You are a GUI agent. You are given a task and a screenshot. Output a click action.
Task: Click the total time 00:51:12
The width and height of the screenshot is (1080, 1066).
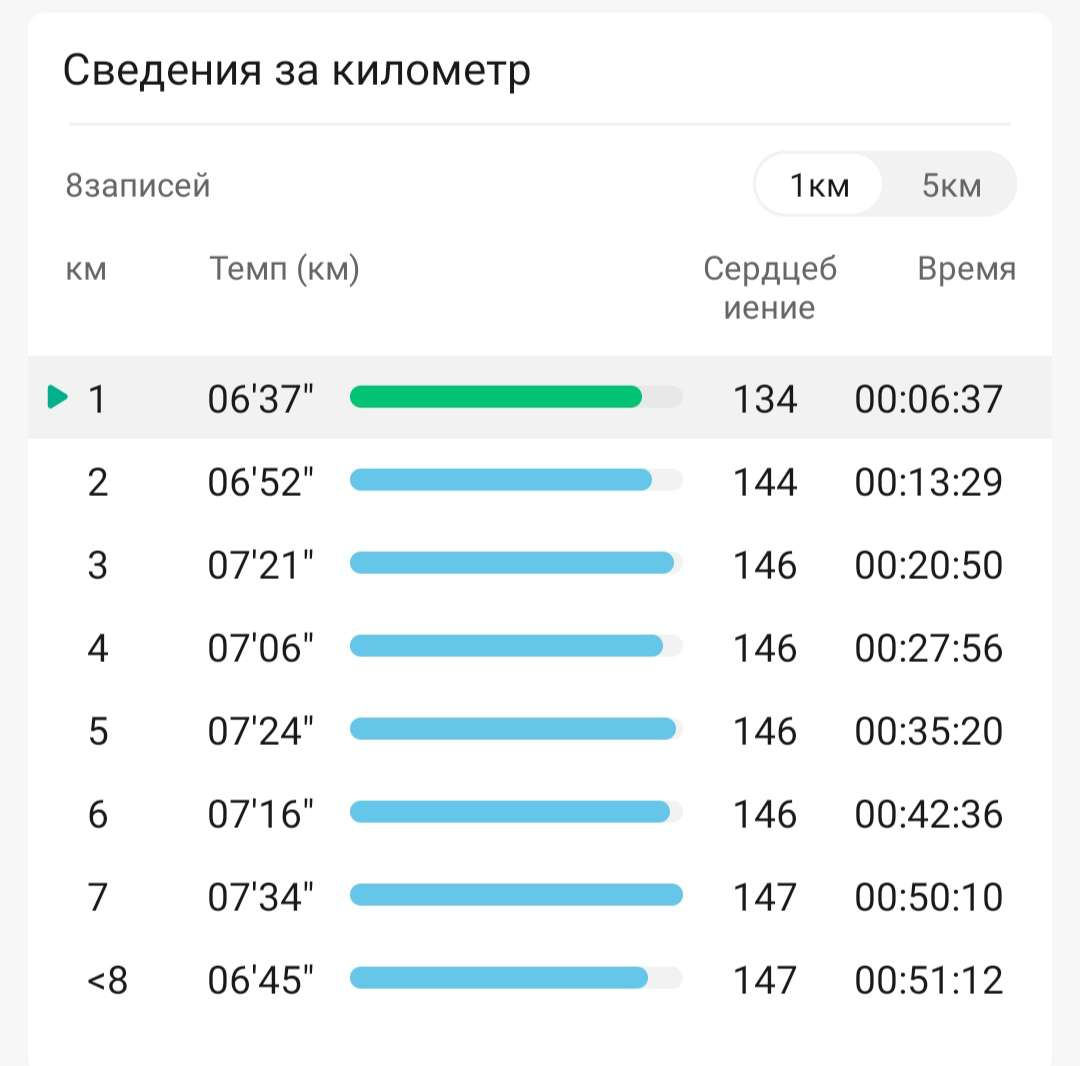click(928, 980)
